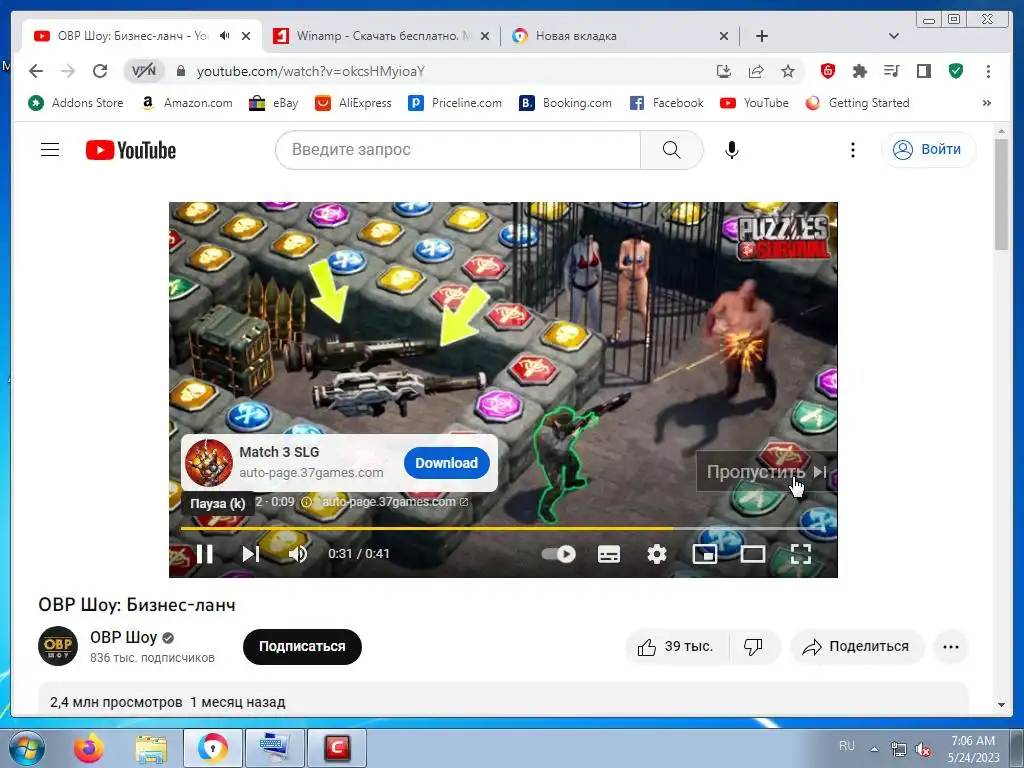Bookmark the page with the star icon

click(788, 71)
